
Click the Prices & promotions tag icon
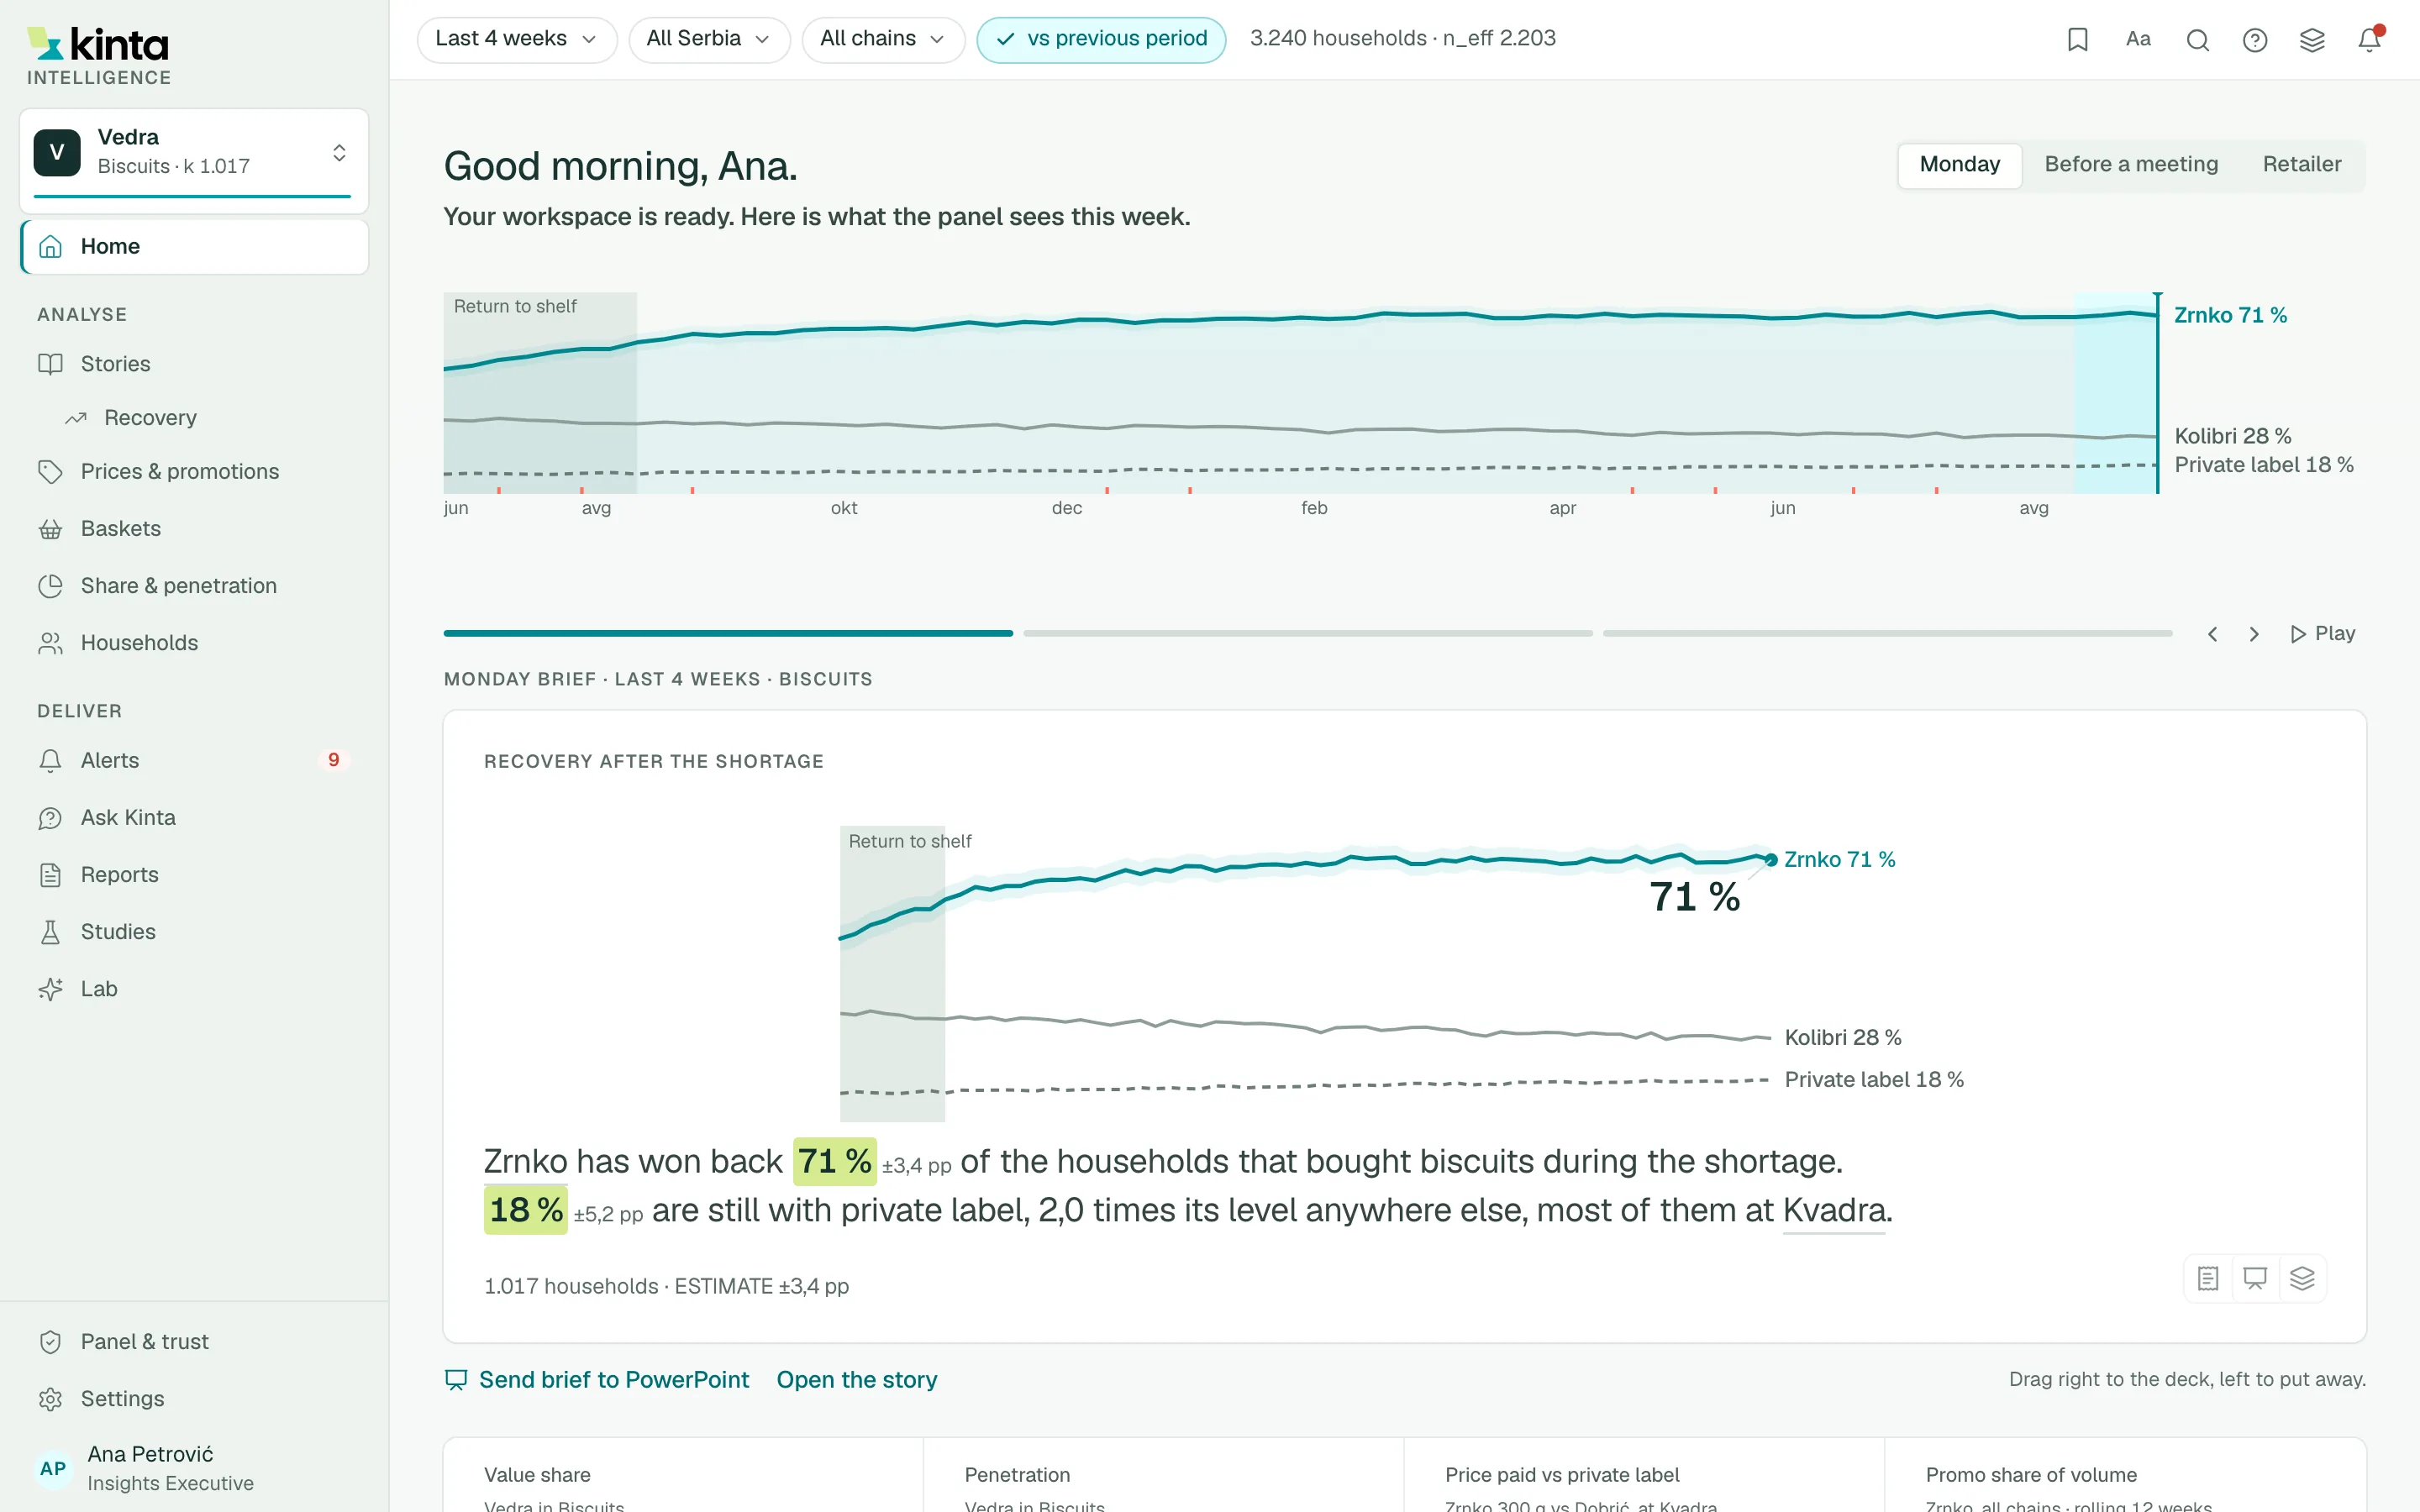pos(50,471)
